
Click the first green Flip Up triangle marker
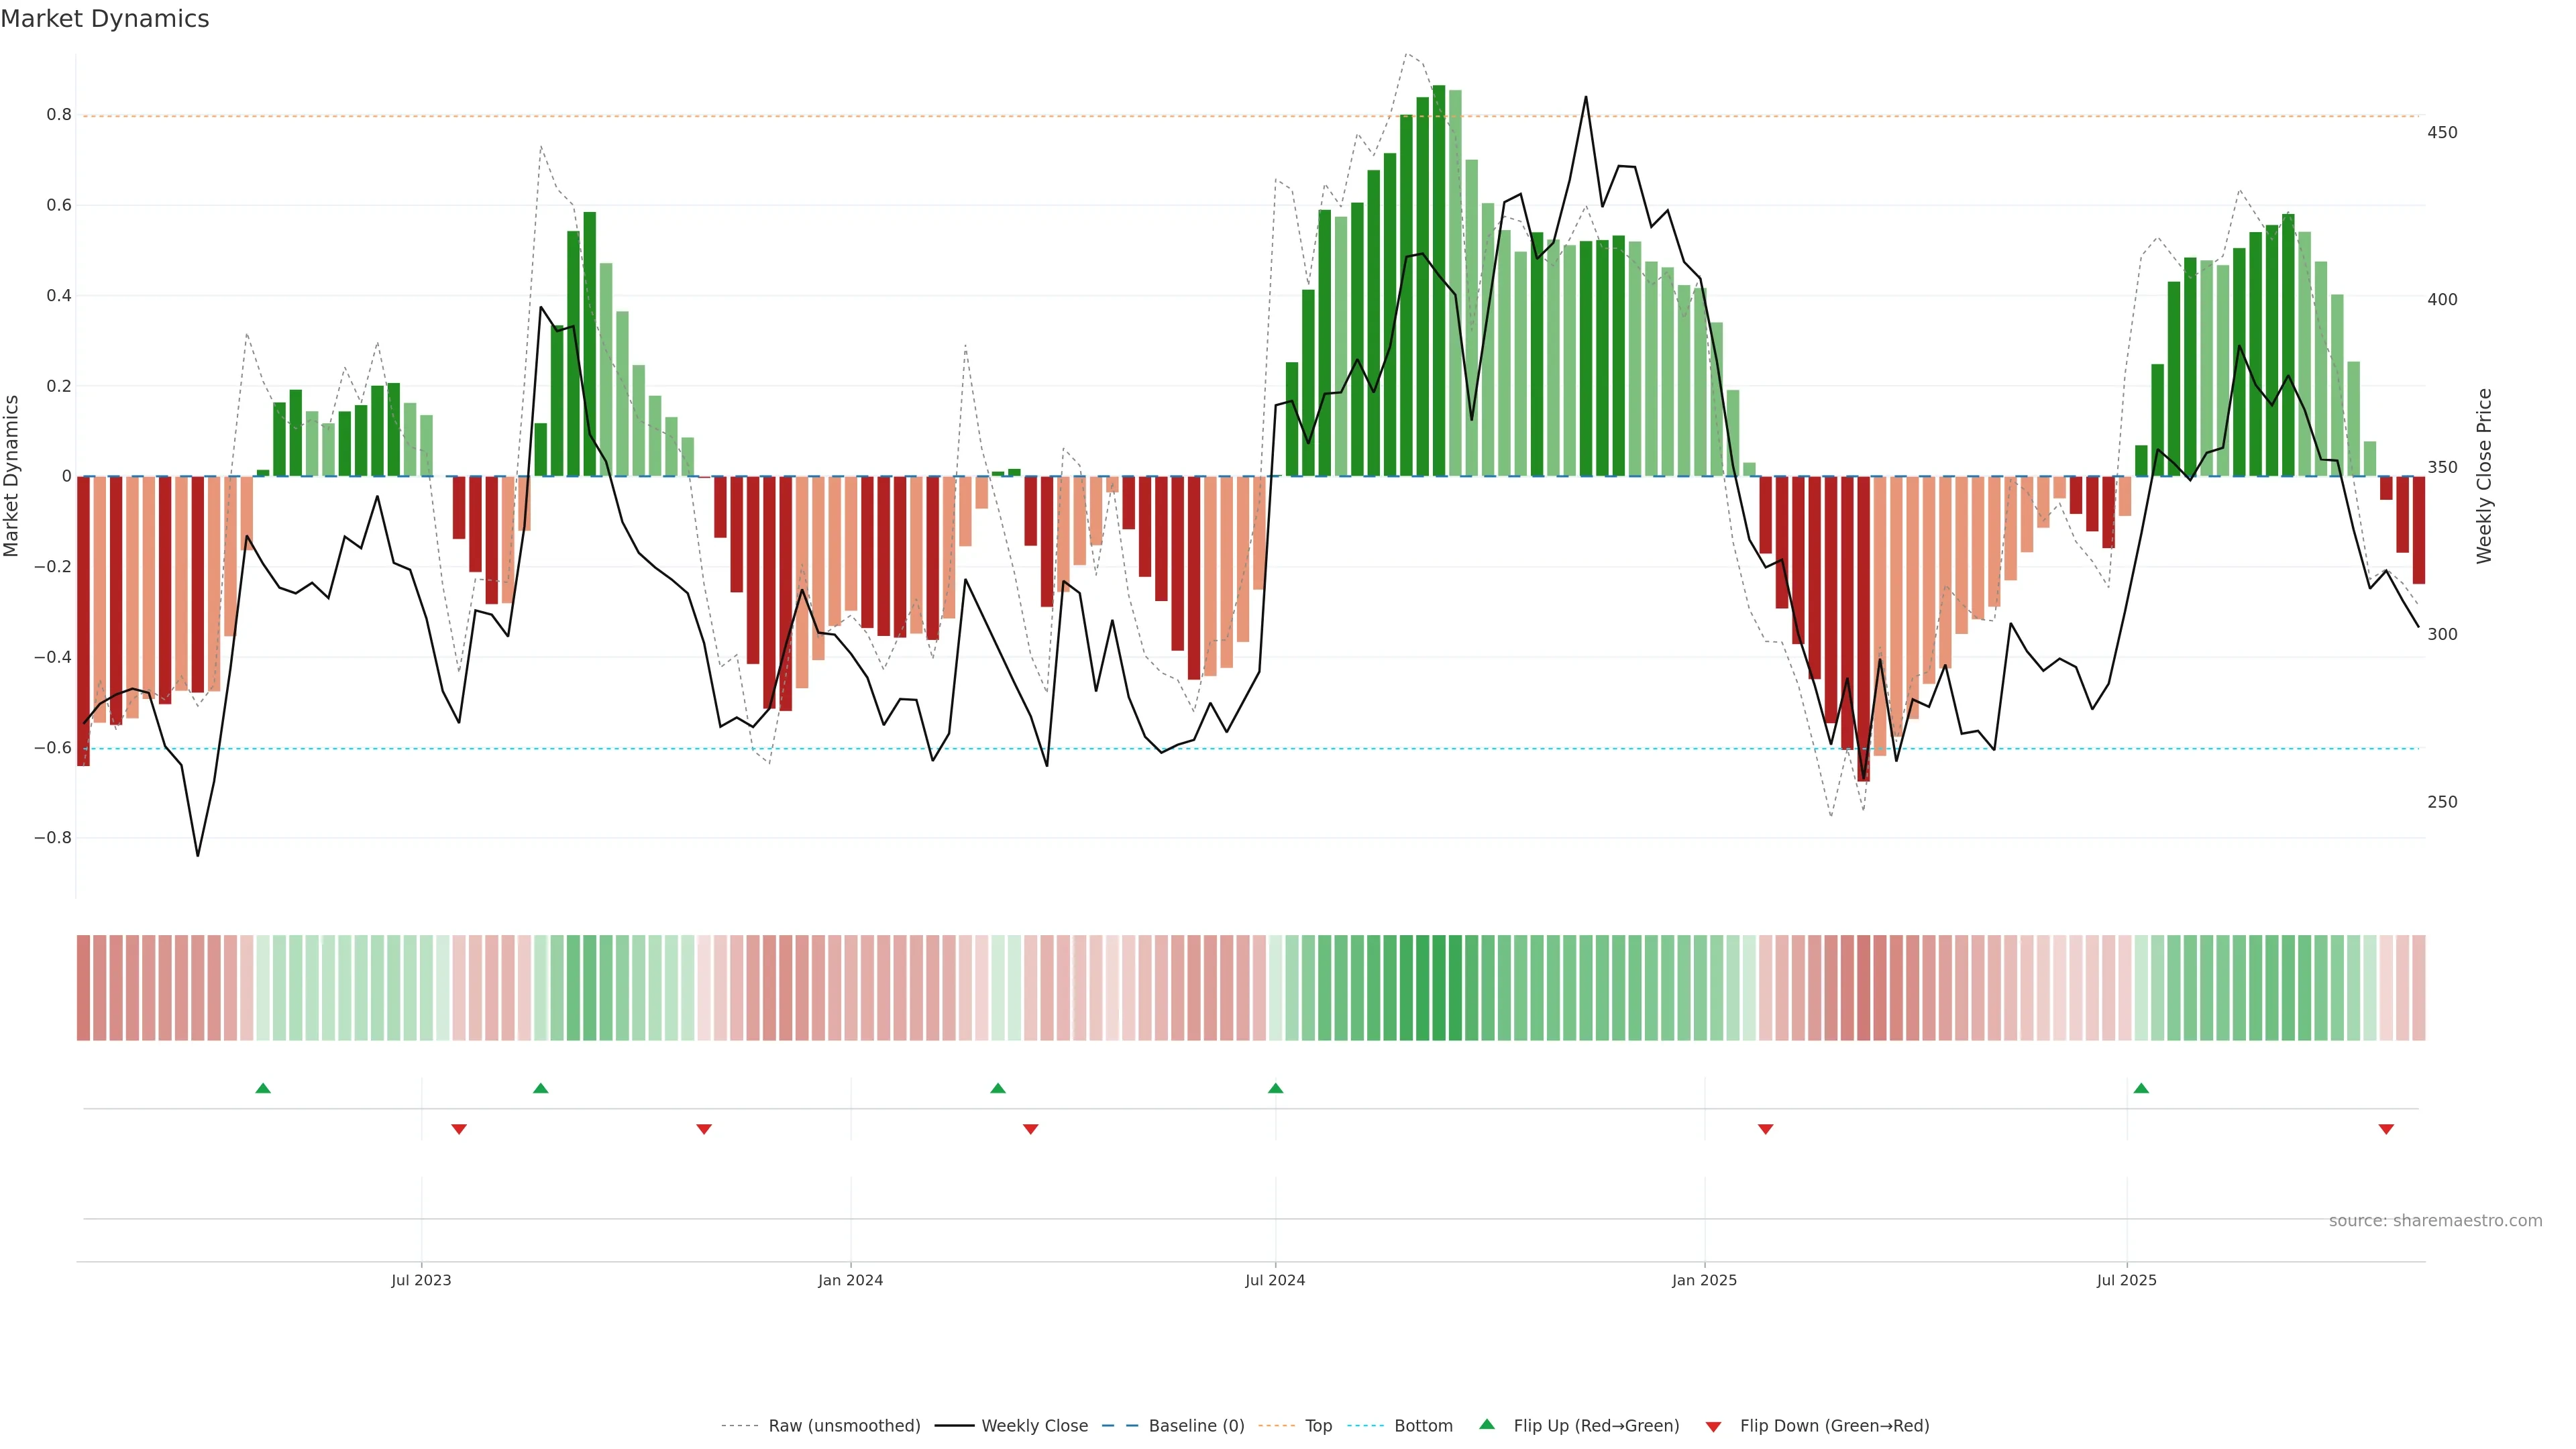[263, 1088]
